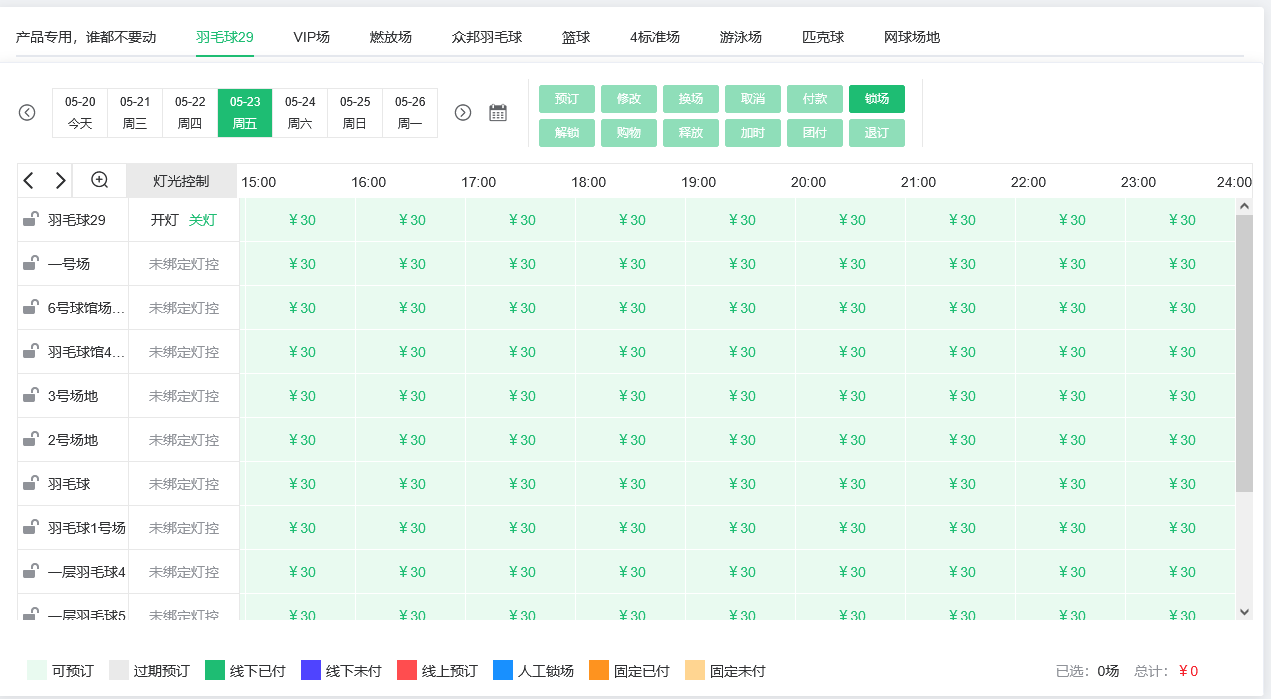
Task: Click the 锁场 button
Action: coord(876,99)
